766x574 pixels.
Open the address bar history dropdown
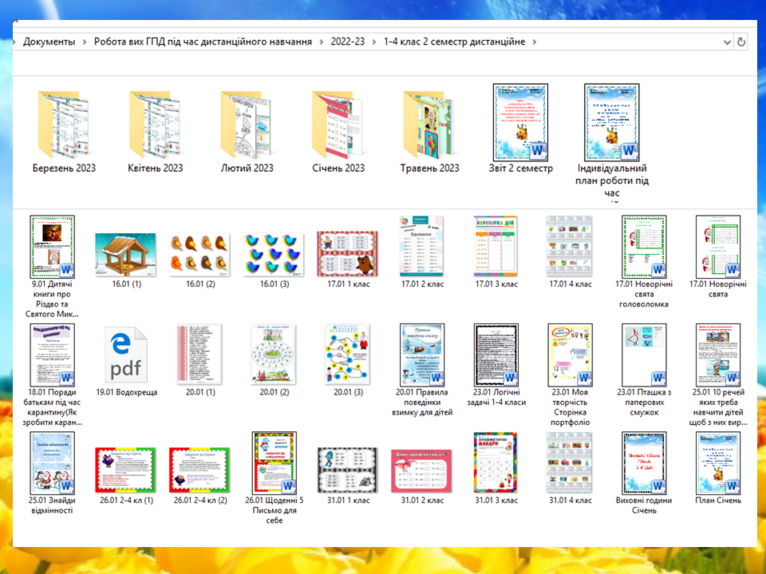pos(727,42)
